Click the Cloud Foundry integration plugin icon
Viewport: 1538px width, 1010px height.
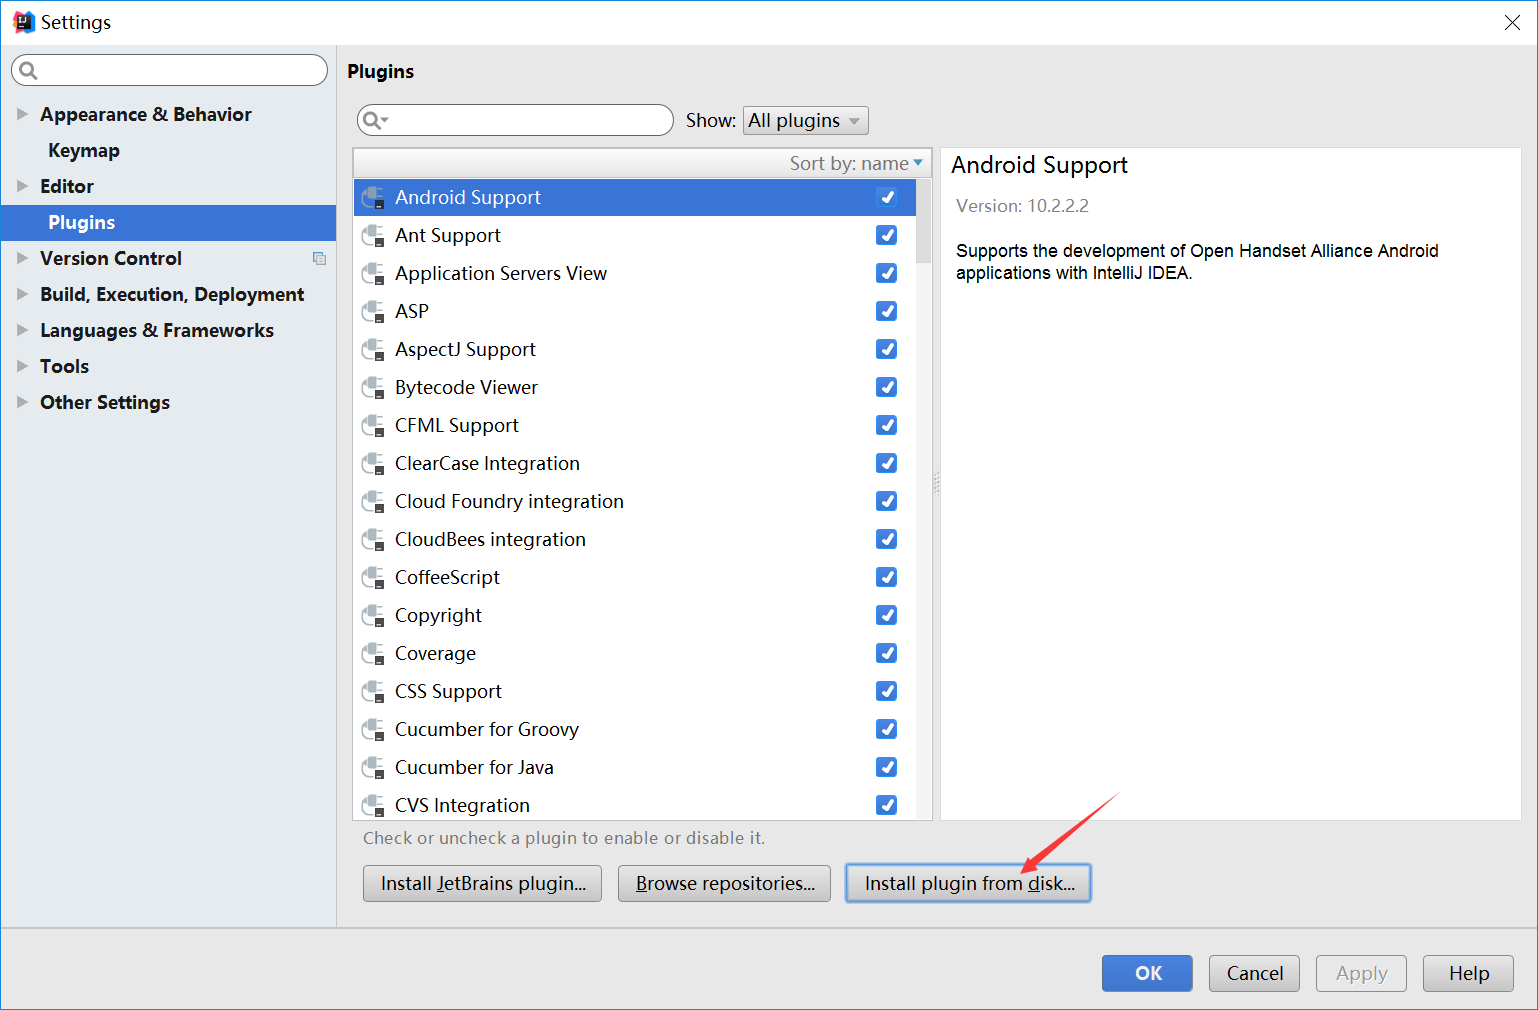373,502
